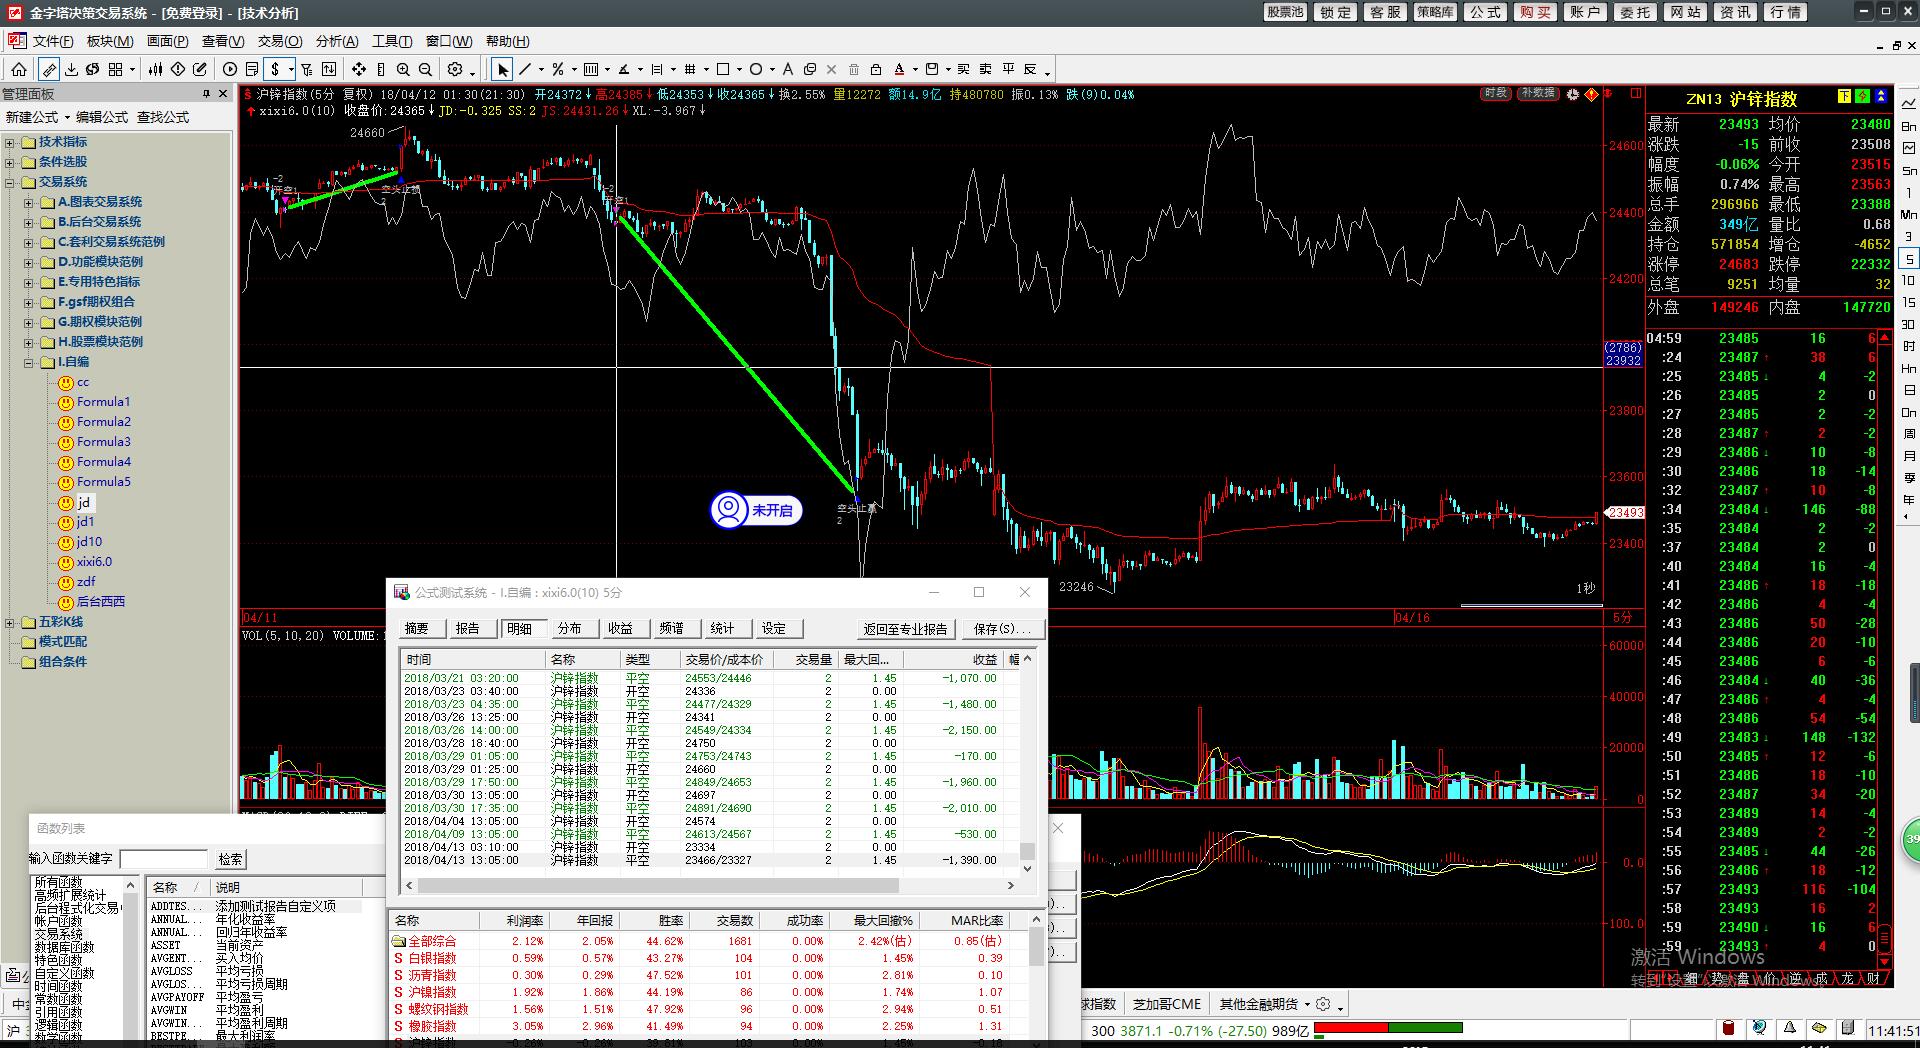Select the 日 daily period button

tap(1909, 390)
